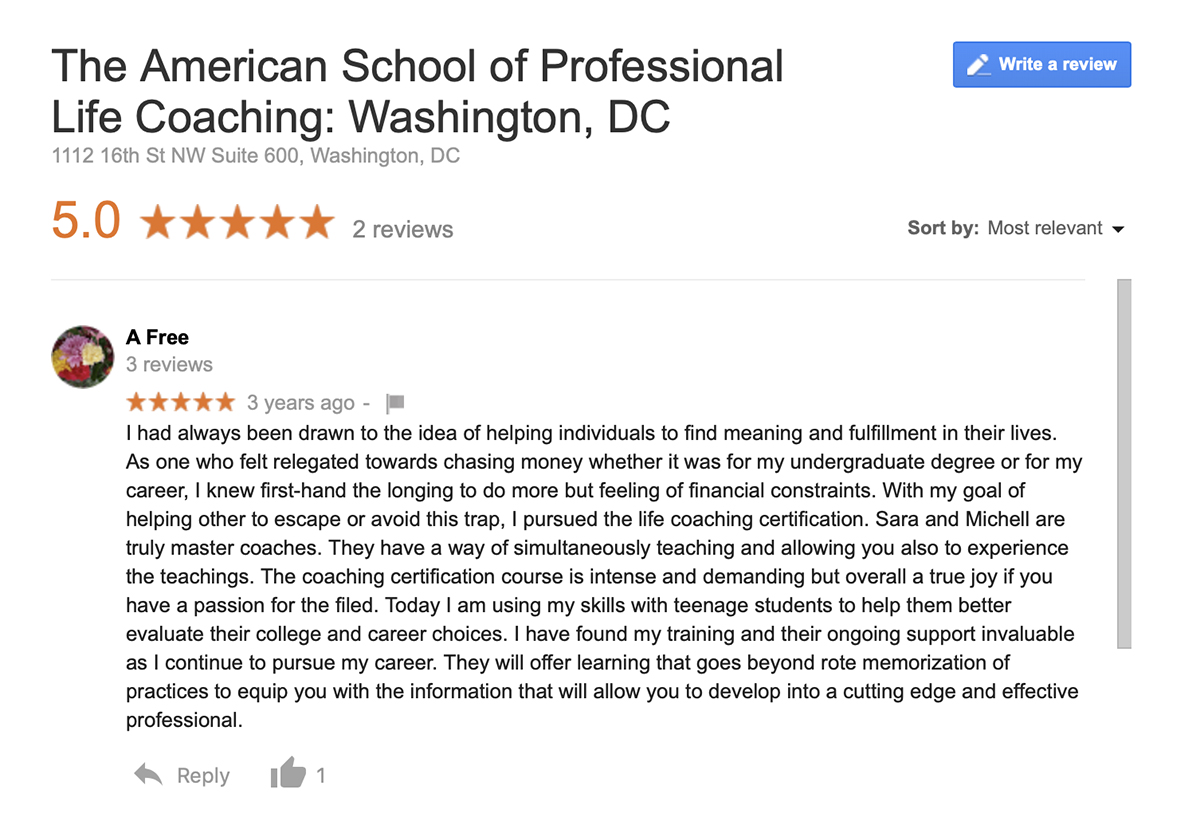Image resolution: width=1200 pixels, height=825 pixels.
Task: Click the overall five-star rating beside 5.0
Action: pos(237,223)
